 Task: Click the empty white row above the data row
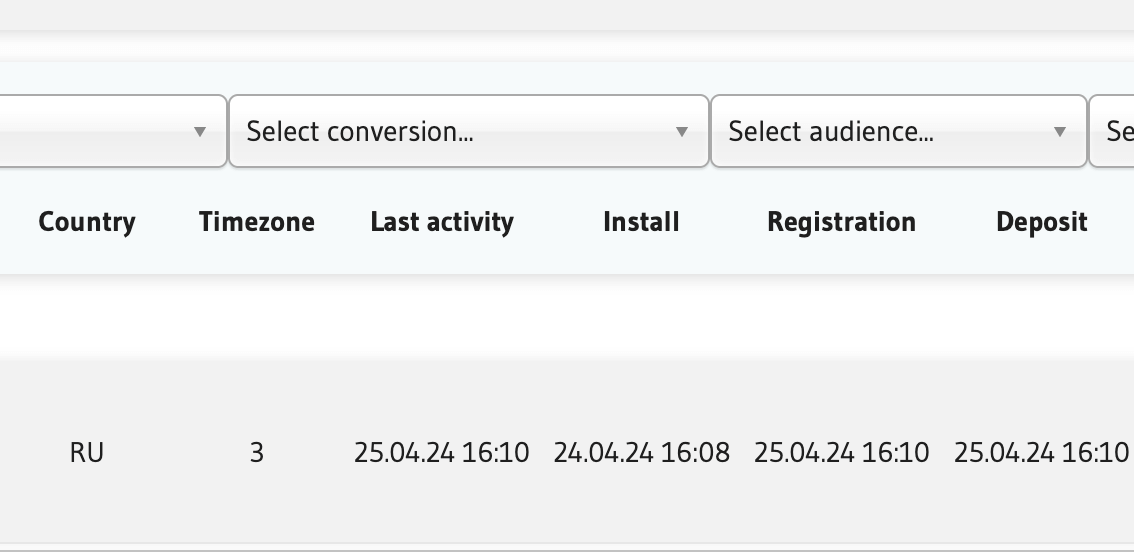pyautogui.click(x=567, y=315)
